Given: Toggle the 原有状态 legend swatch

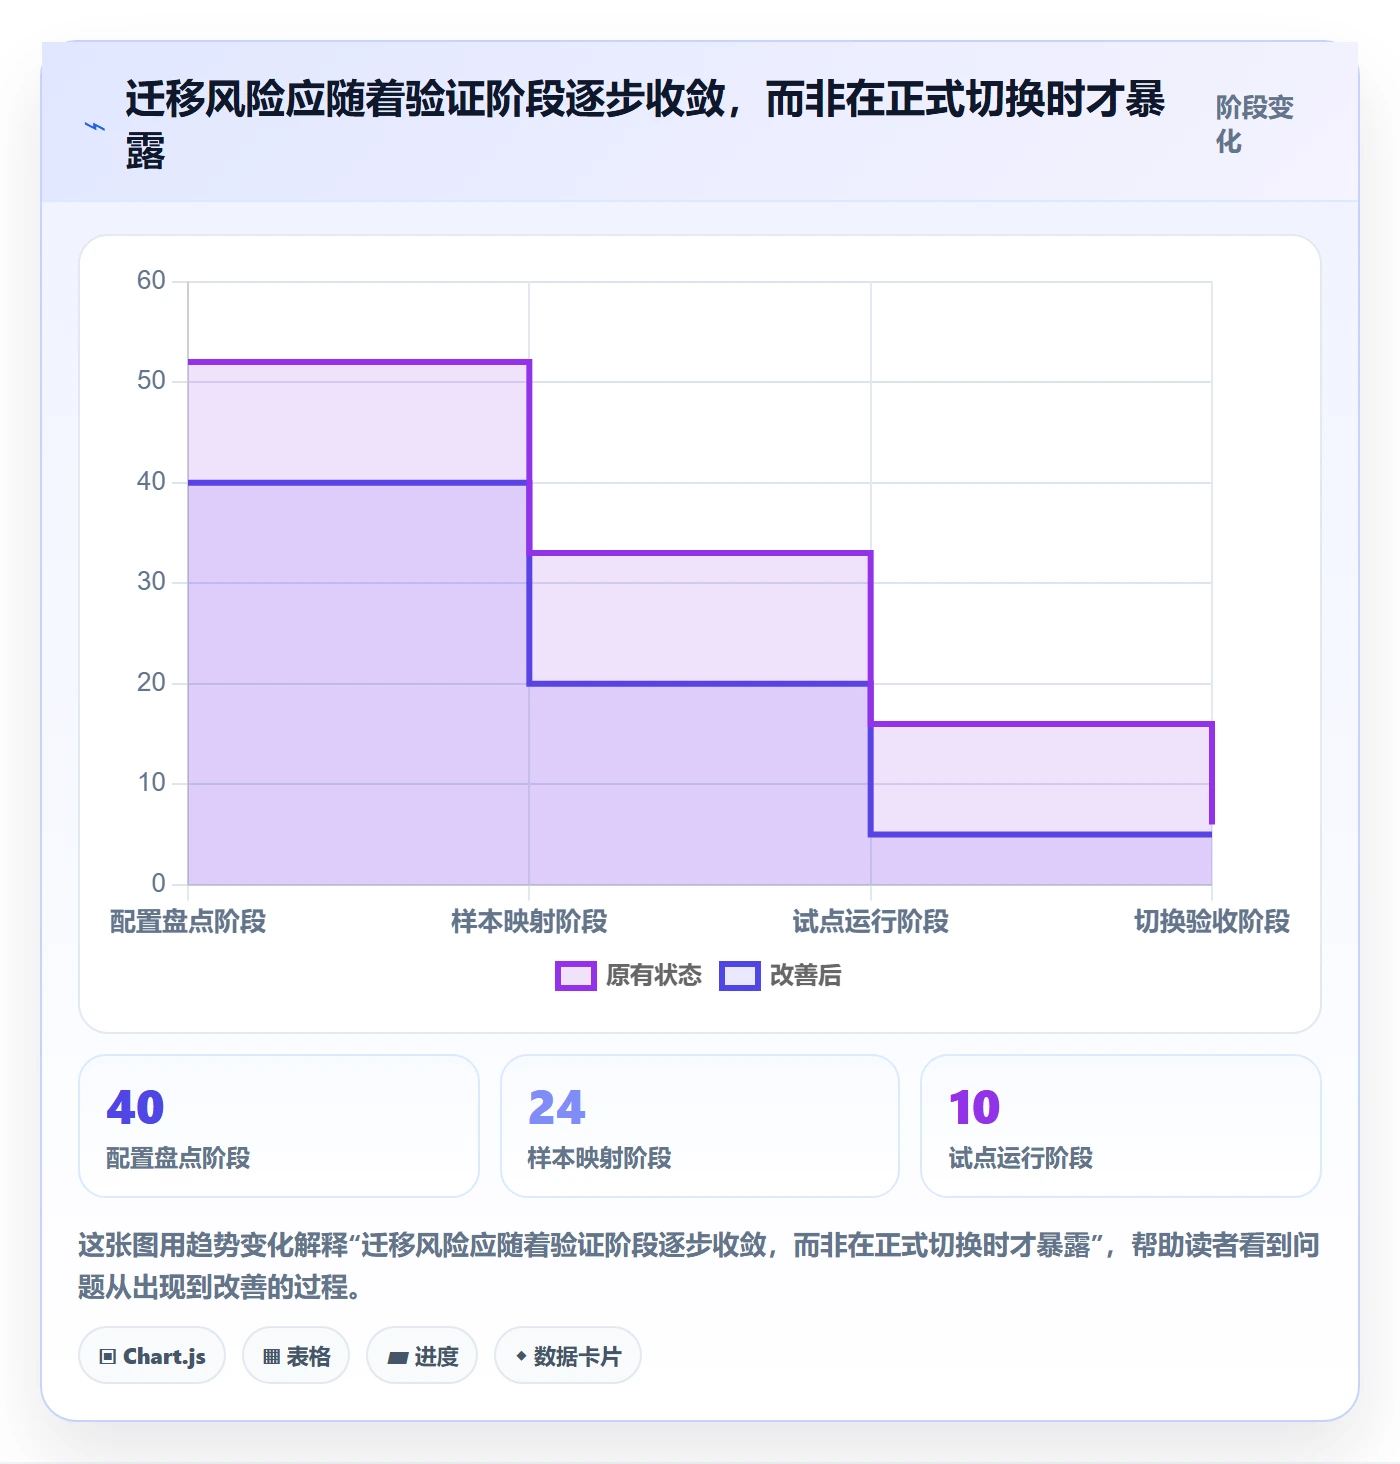Looking at the screenshot, I should (x=575, y=976).
